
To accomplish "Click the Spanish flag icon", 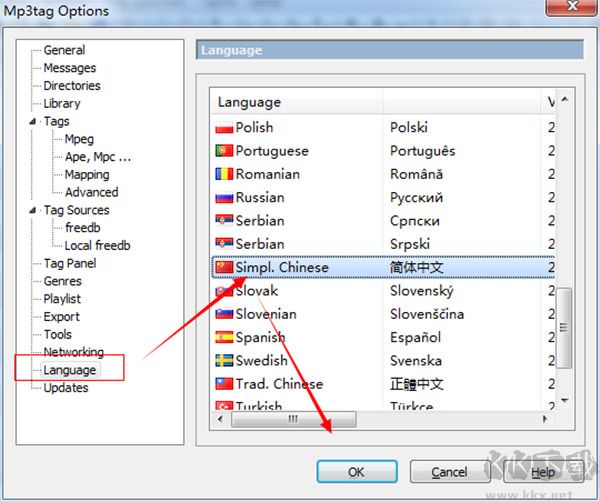I will click(x=224, y=337).
